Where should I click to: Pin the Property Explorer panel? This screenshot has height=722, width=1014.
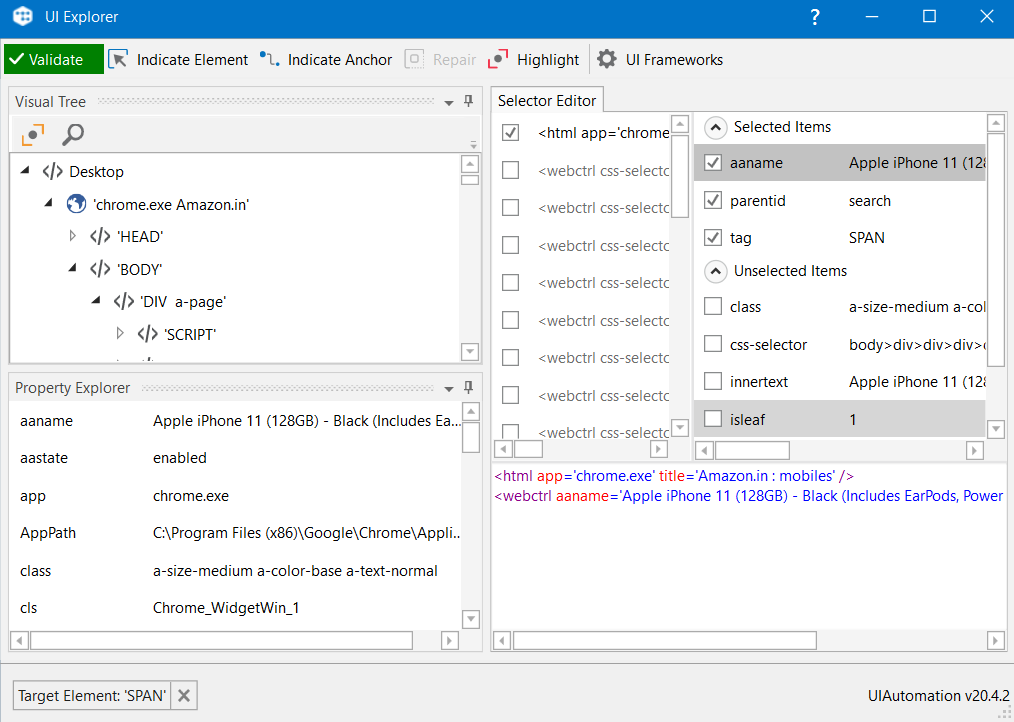point(469,388)
